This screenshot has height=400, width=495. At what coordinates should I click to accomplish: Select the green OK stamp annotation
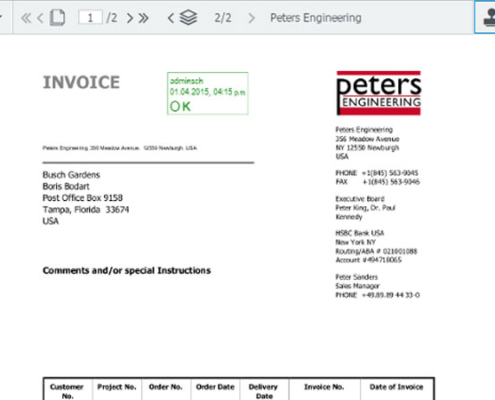(x=208, y=93)
